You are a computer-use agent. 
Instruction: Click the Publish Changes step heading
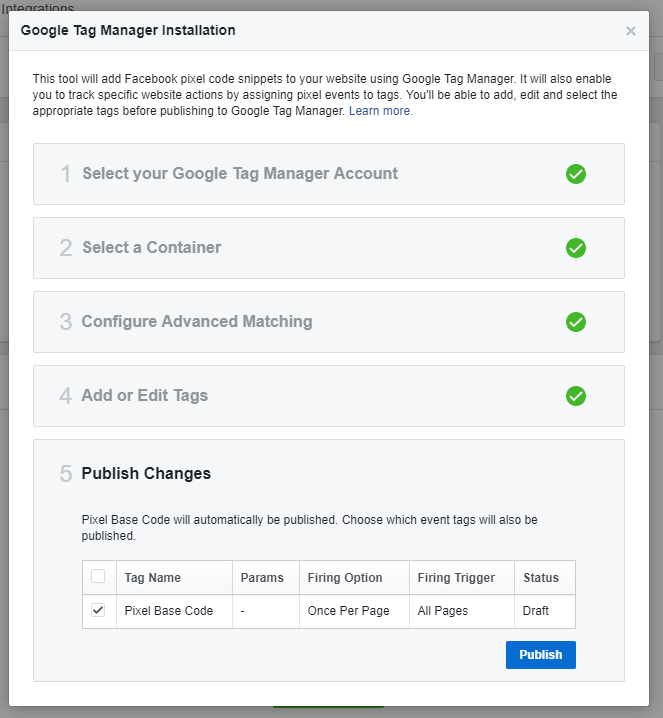[146, 473]
